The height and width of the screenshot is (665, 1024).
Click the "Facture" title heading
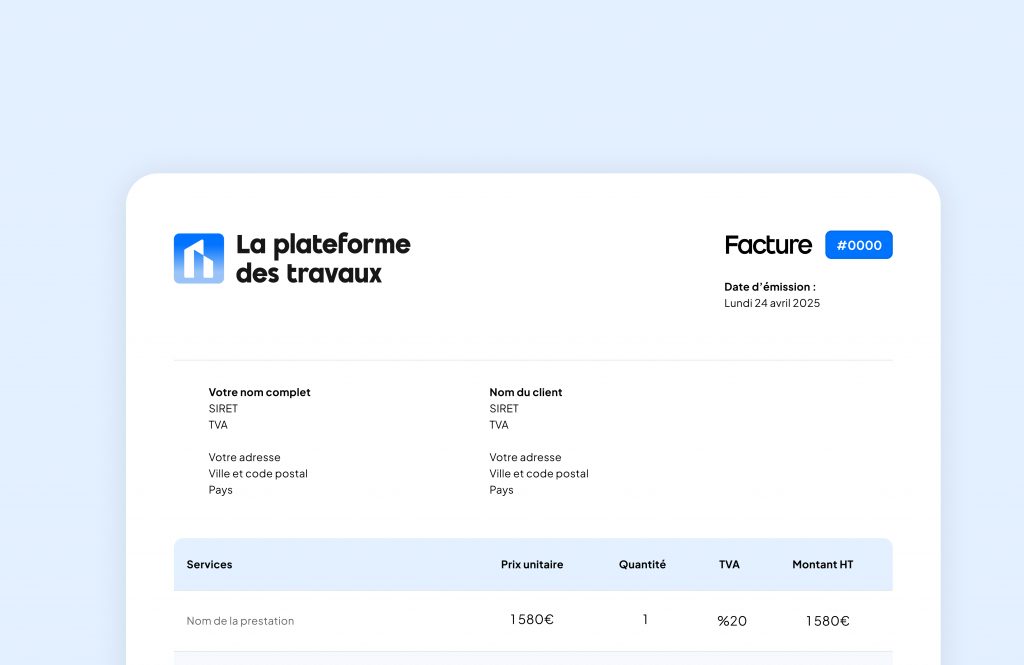[767, 245]
